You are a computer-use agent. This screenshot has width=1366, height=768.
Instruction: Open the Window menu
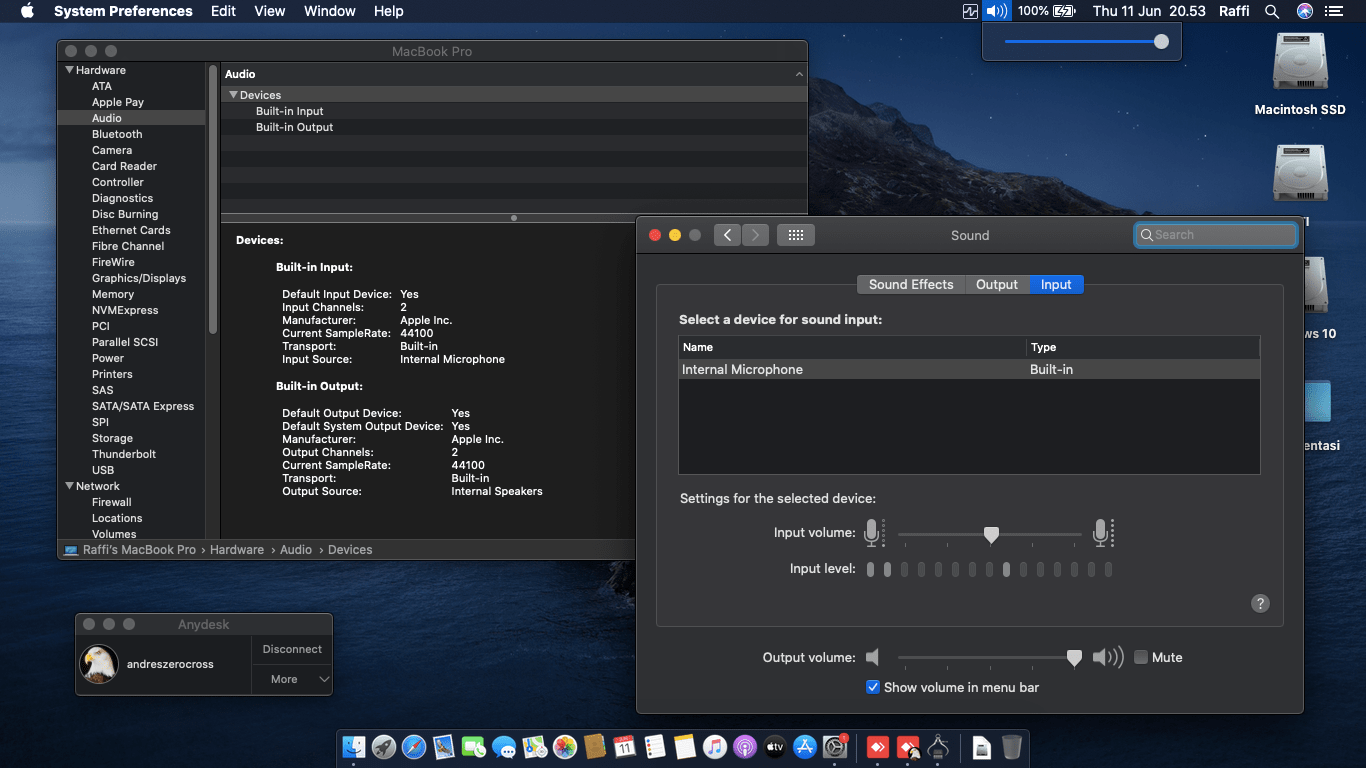330,11
